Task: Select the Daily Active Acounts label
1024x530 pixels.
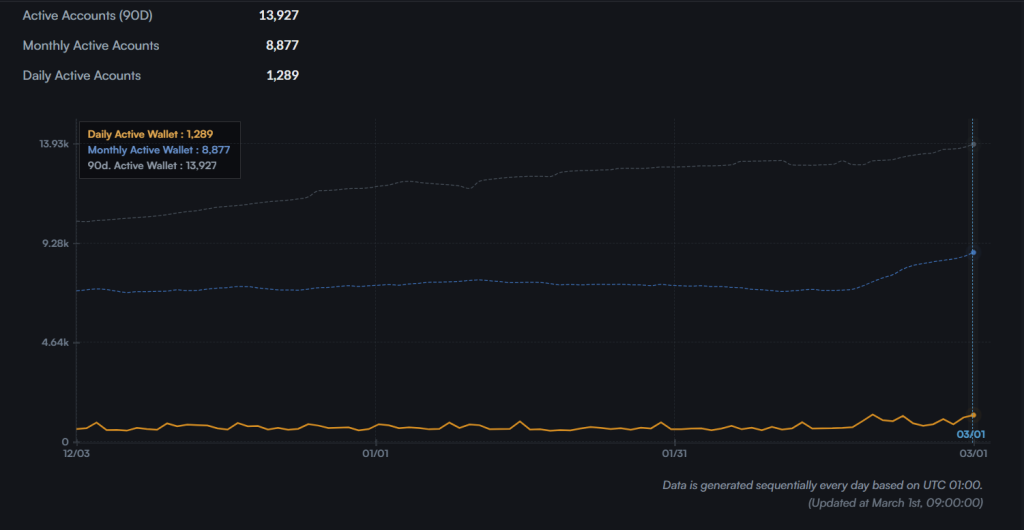Action: coord(81,75)
